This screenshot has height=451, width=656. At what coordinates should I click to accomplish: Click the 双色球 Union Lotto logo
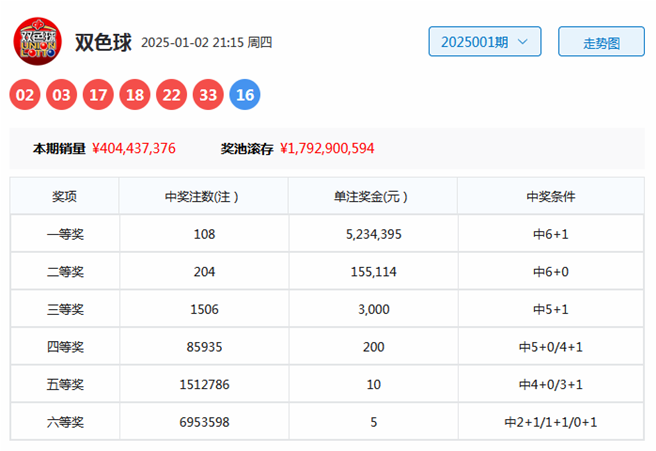[x=38, y=41]
